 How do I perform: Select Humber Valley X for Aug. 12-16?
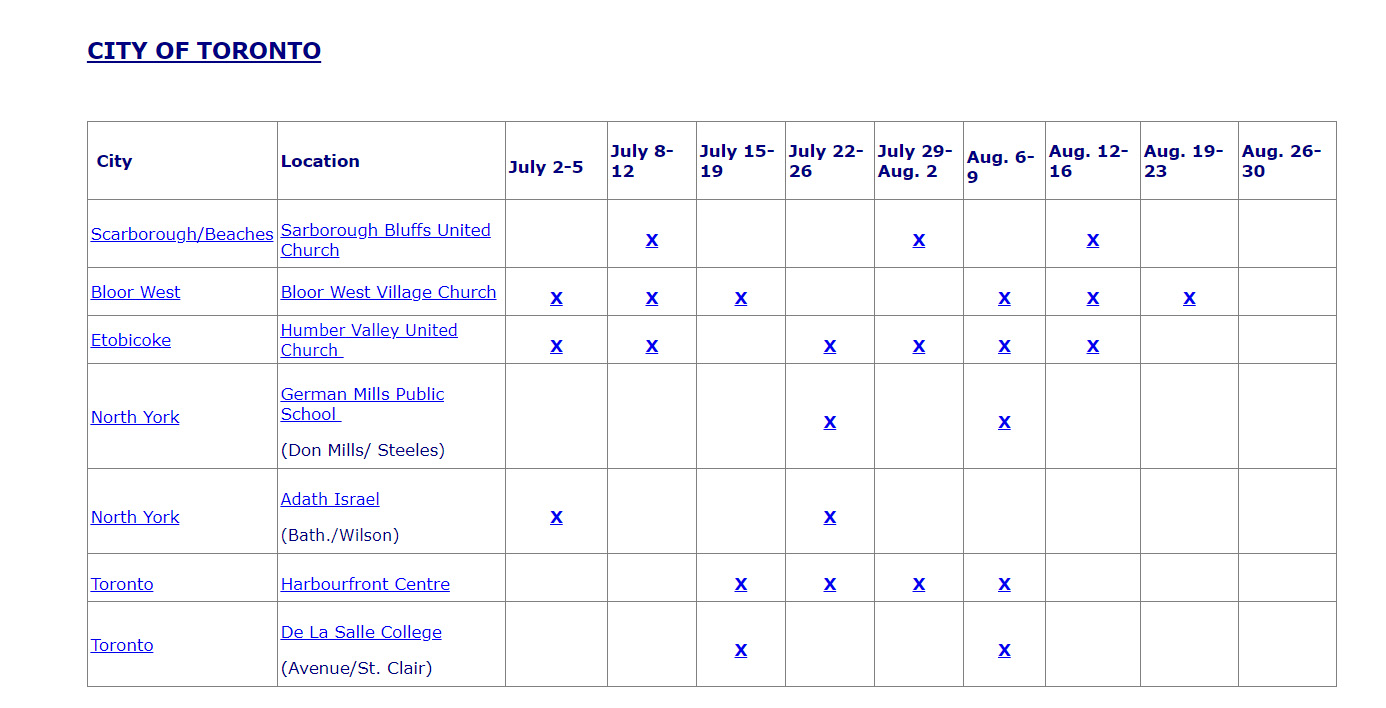1093,346
